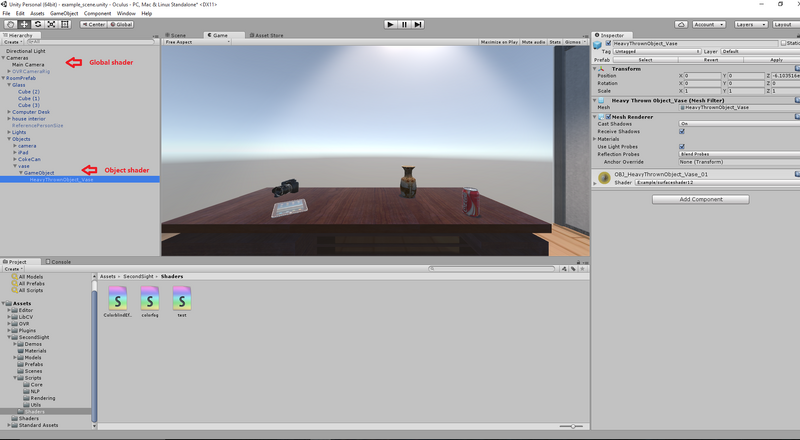The height and width of the screenshot is (440, 800).
Task: Click Add Component button
Action: coord(701,200)
